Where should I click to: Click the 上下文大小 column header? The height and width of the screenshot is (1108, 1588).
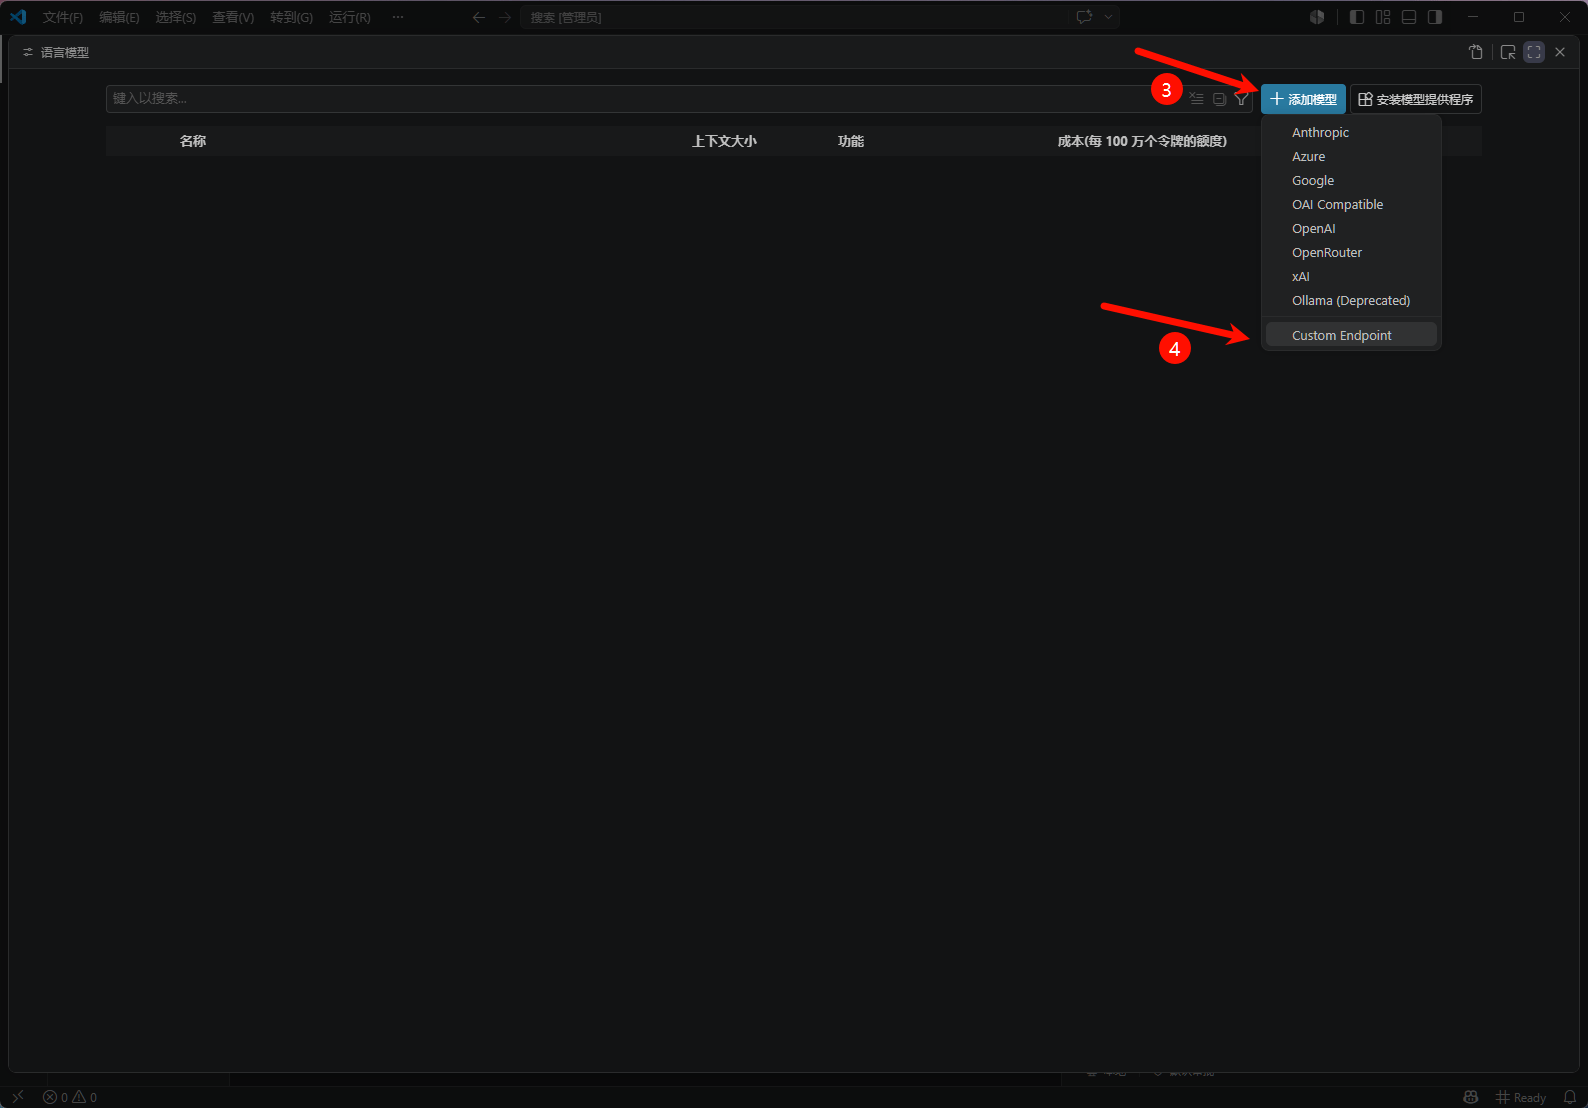(724, 141)
